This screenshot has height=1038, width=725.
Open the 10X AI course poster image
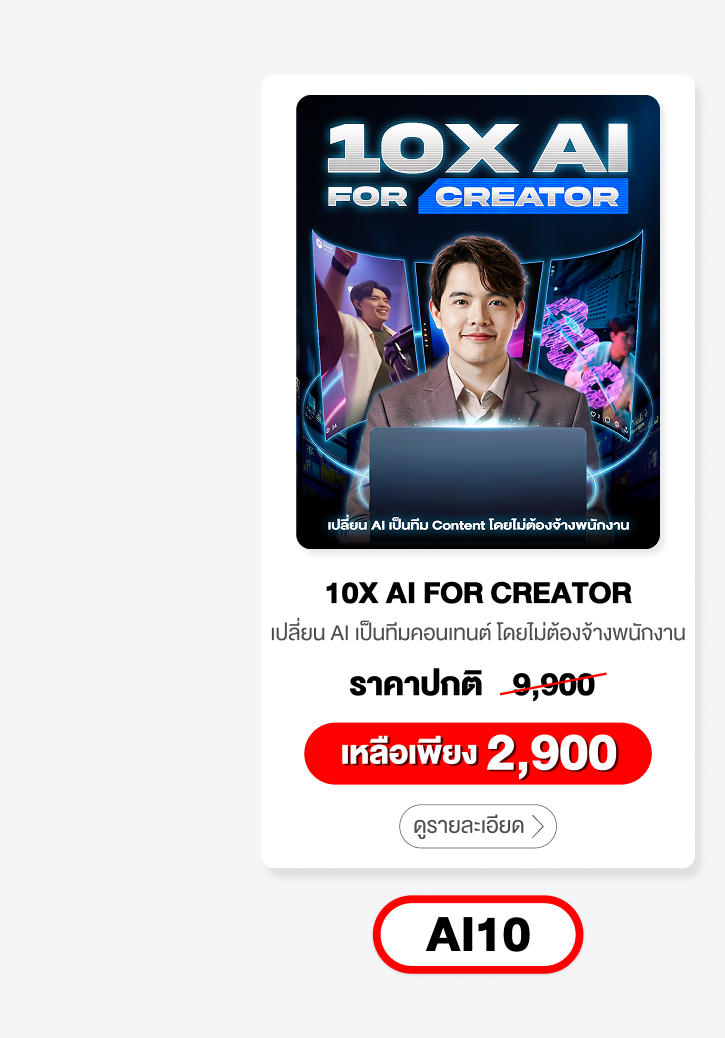click(478, 322)
